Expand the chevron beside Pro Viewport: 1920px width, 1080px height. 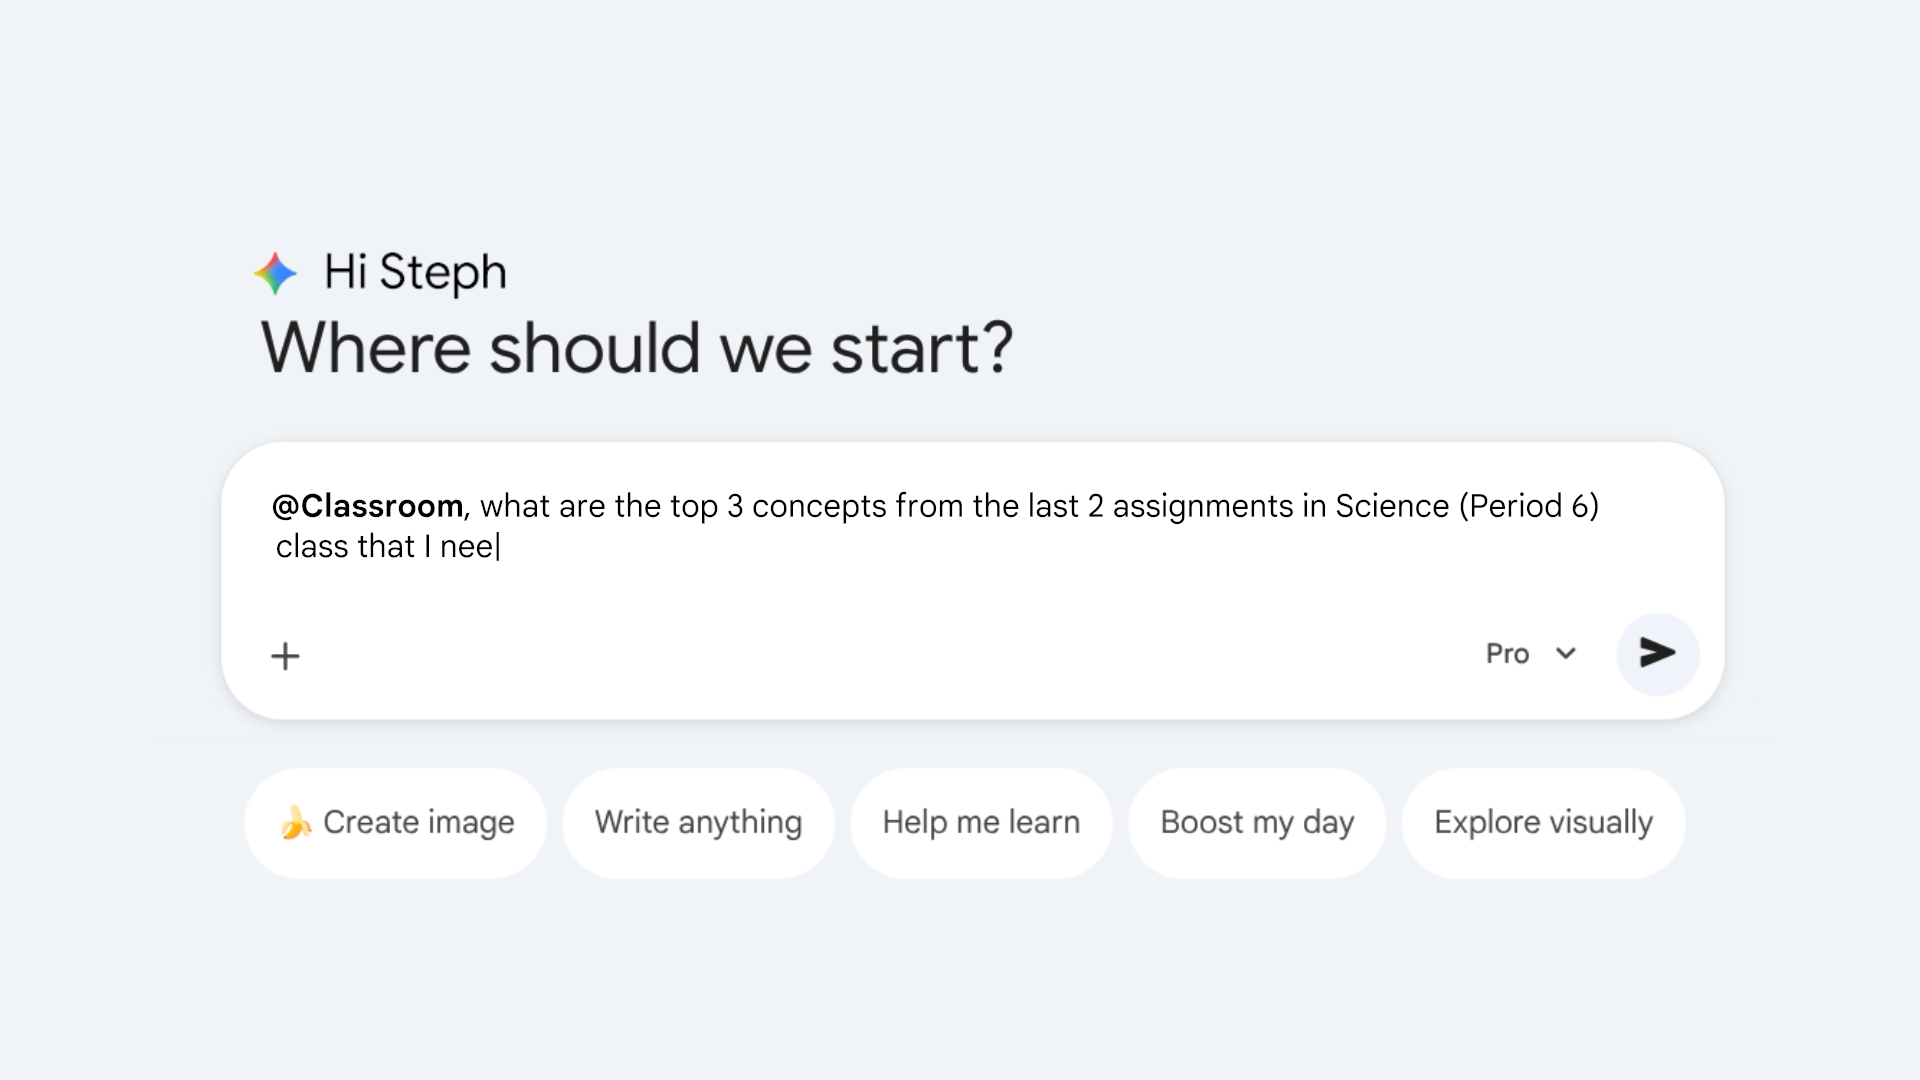click(1566, 654)
